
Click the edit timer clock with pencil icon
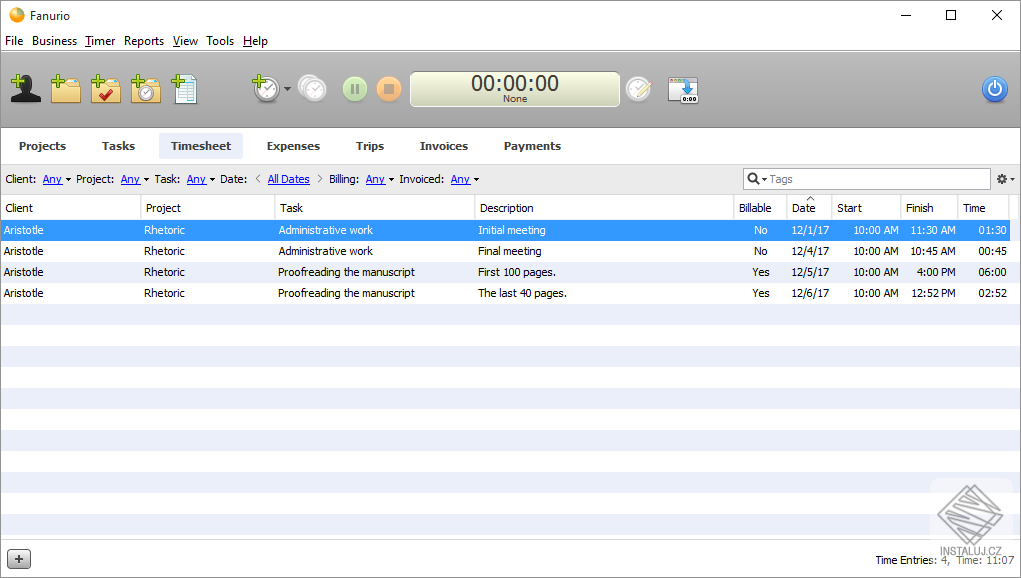pos(638,89)
